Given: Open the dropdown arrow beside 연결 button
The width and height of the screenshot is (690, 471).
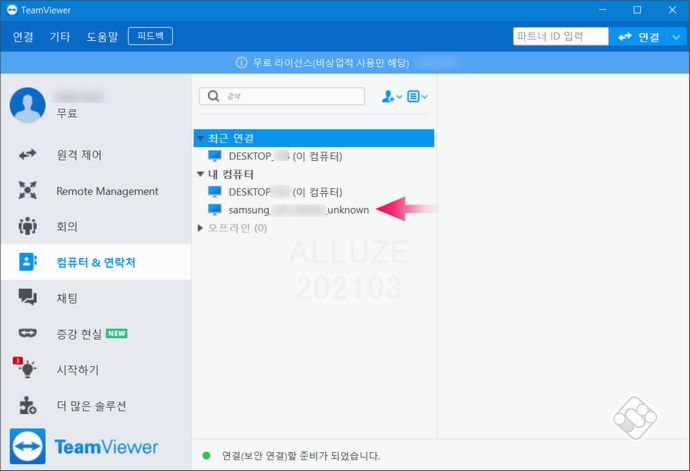Looking at the screenshot, I should tap(677, 37).
